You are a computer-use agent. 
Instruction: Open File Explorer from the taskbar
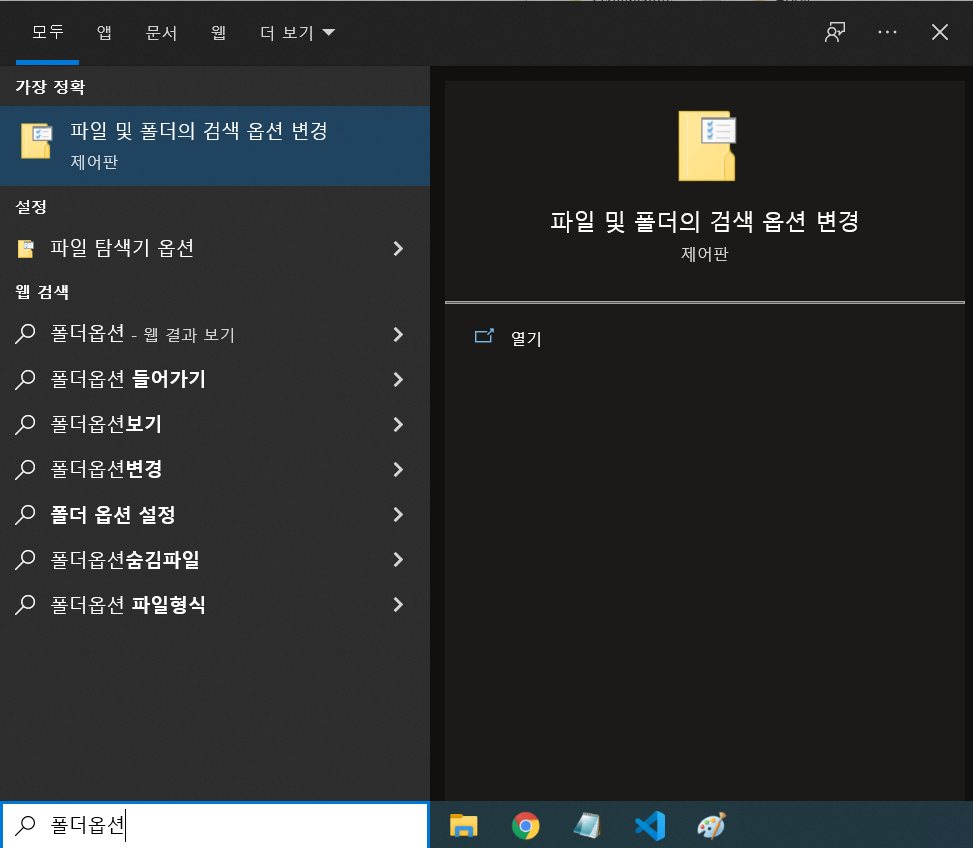point(464,826)
